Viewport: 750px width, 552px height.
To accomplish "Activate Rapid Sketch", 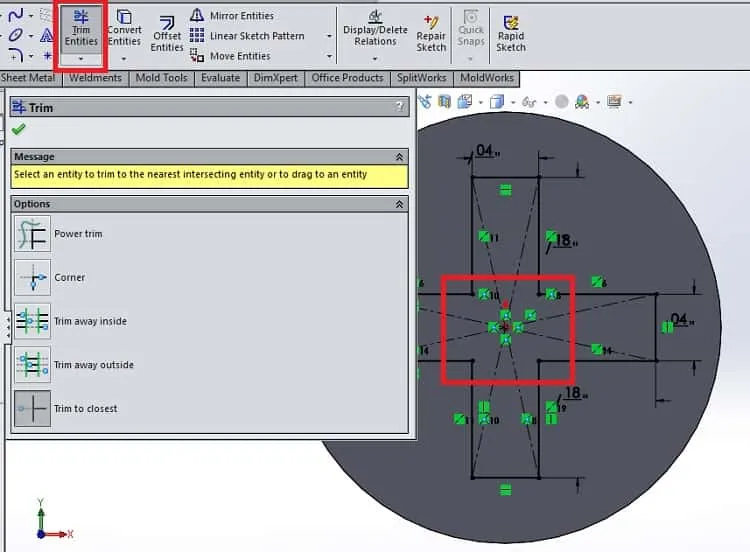I will coord(511,33).
